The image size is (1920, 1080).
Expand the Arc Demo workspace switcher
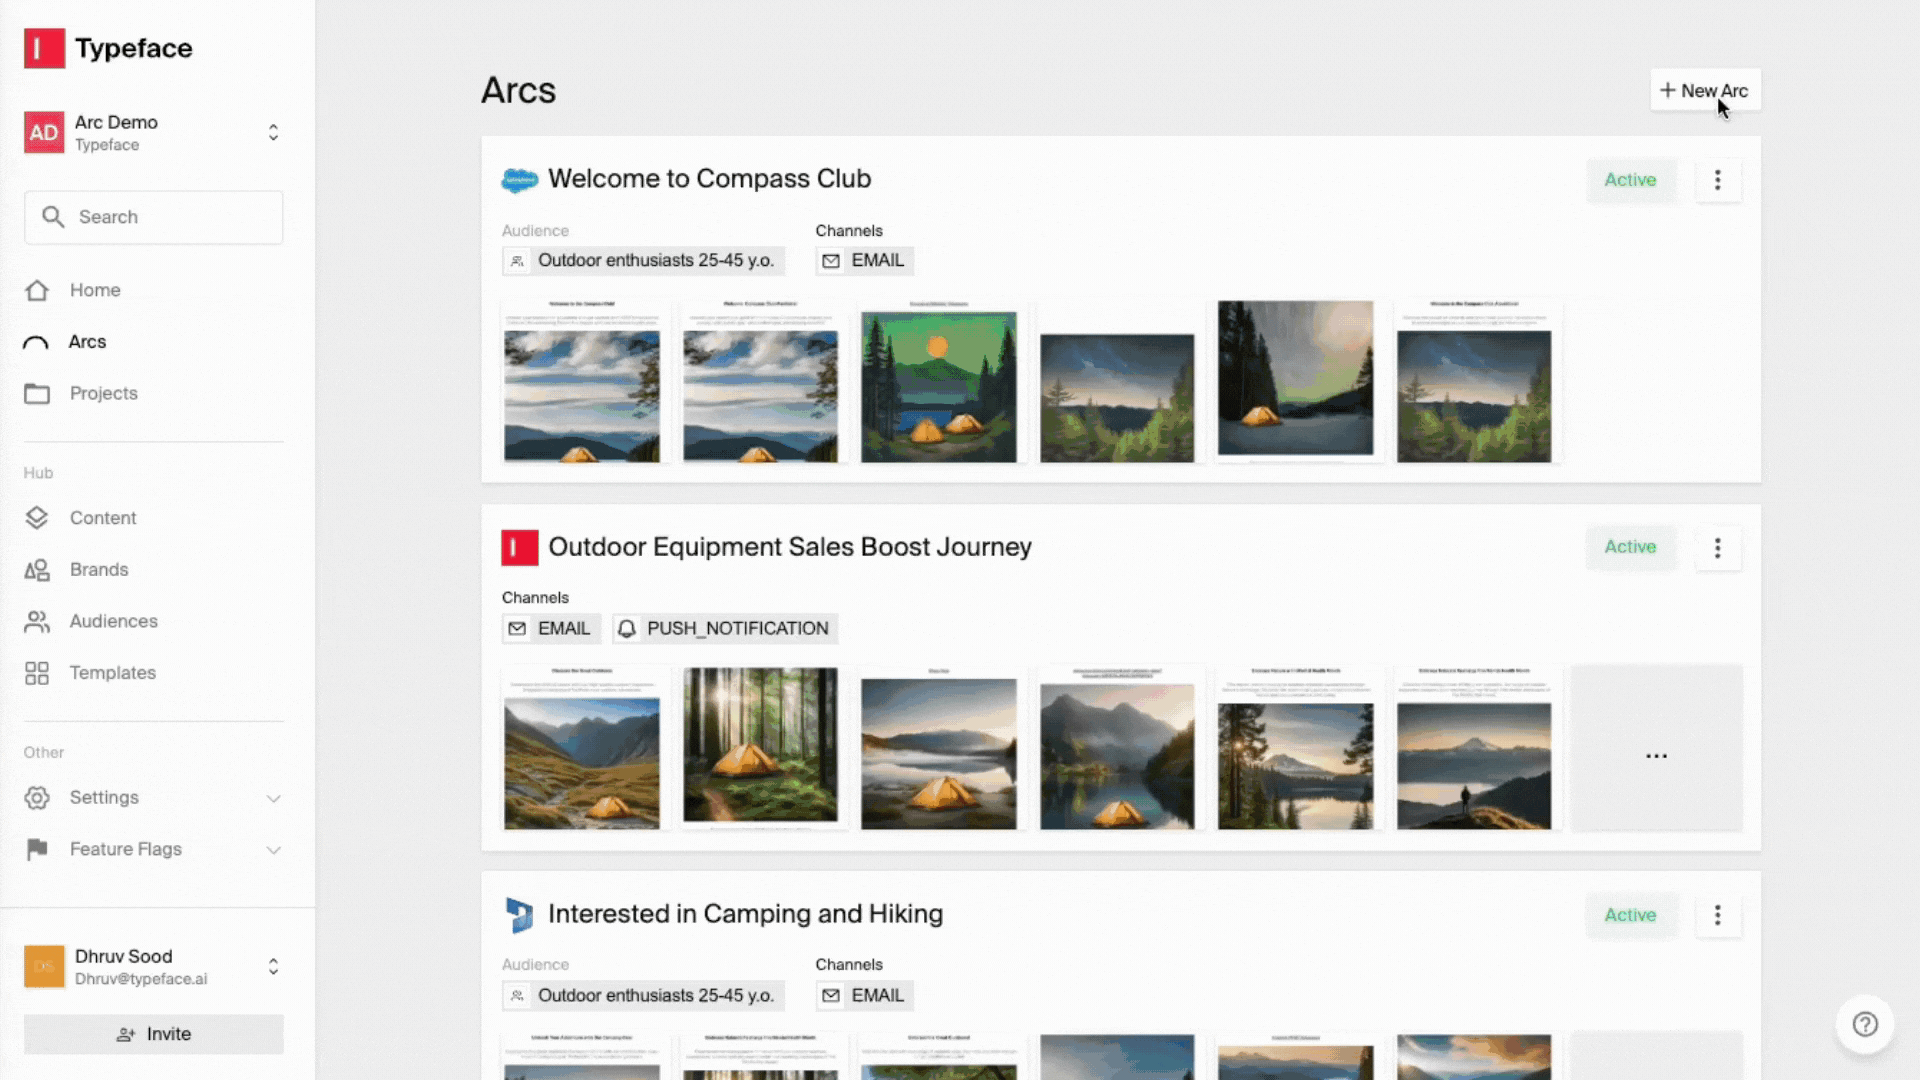click(x=273, y=131)
